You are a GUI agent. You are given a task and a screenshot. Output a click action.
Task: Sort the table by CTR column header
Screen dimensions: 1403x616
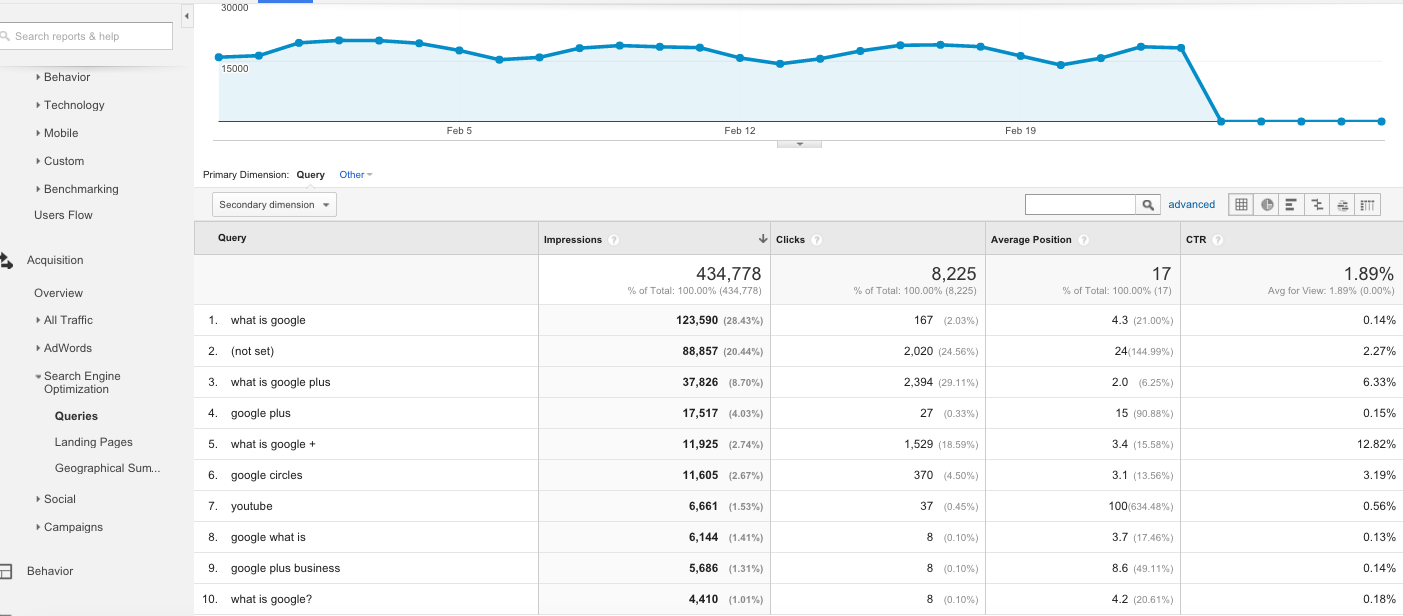[x=1196, y=240]
